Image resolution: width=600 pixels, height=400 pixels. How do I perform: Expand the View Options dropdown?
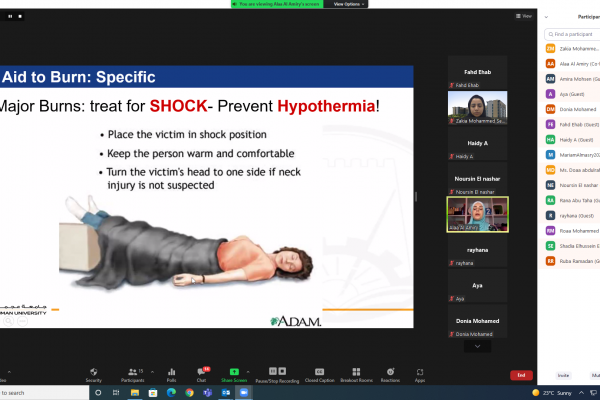pyautogui.click(x=351, y=4)
